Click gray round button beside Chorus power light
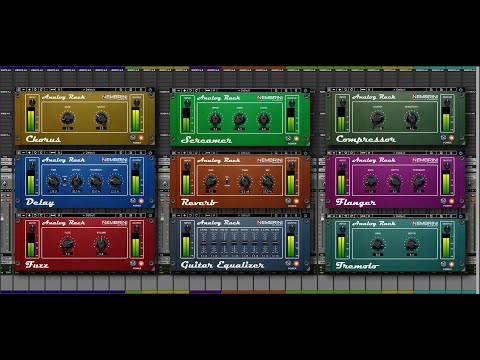Screen dimensions: 480x360 133,138
